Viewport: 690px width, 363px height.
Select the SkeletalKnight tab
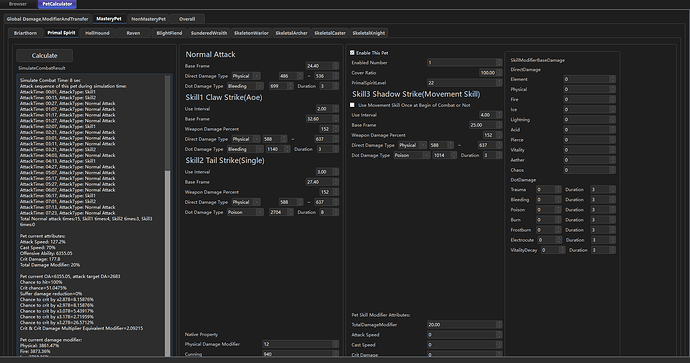pyautogui.click(x=369, y=33)
